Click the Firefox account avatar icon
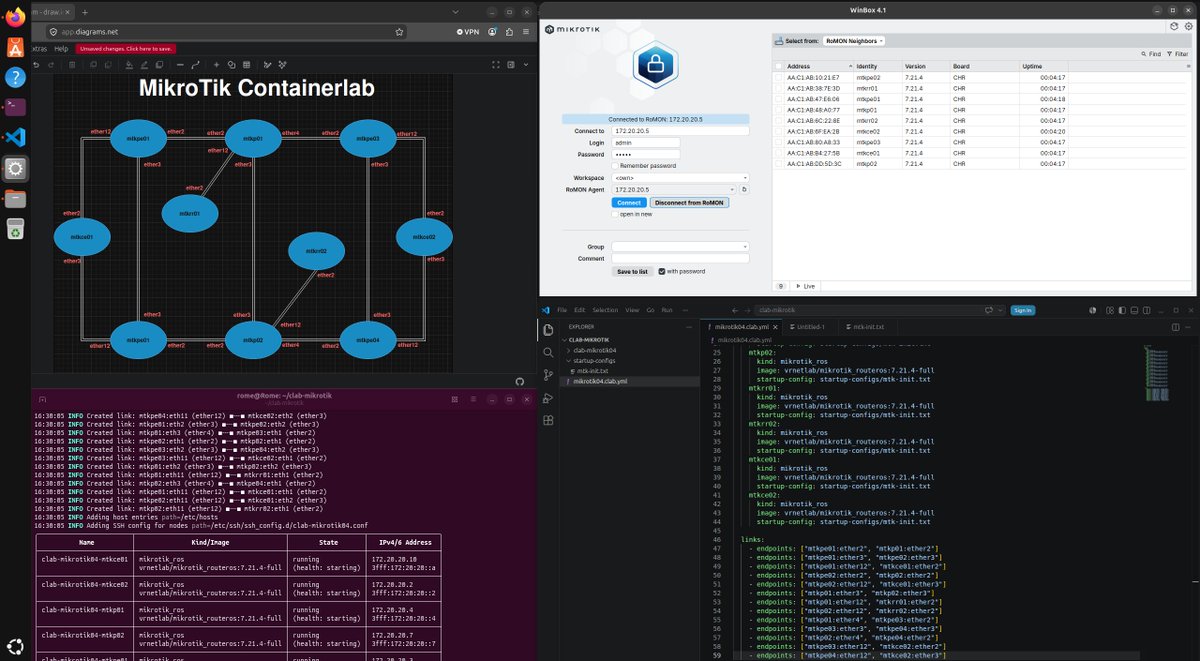This screenshot has width=1200, height=661. pyautogui.click(x=491, y=31)
